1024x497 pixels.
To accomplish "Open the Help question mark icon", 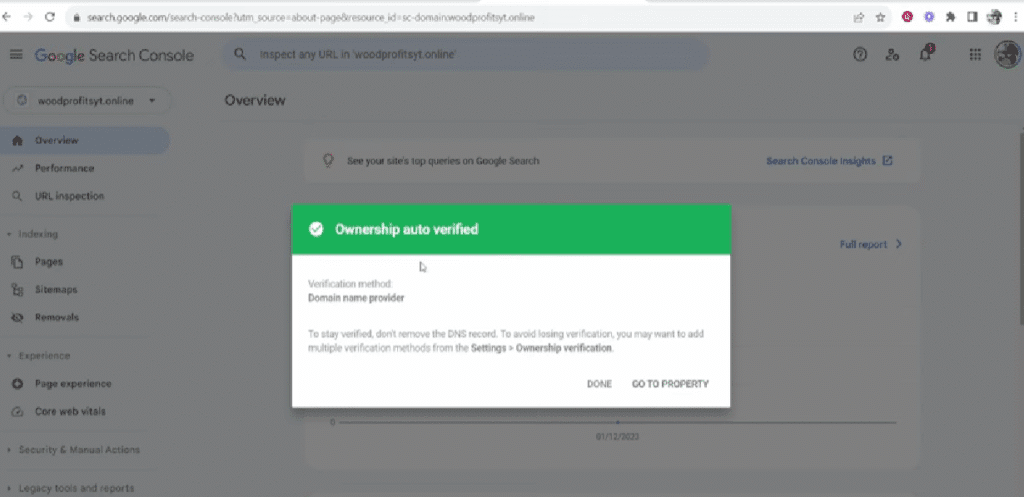I will 860,56.
